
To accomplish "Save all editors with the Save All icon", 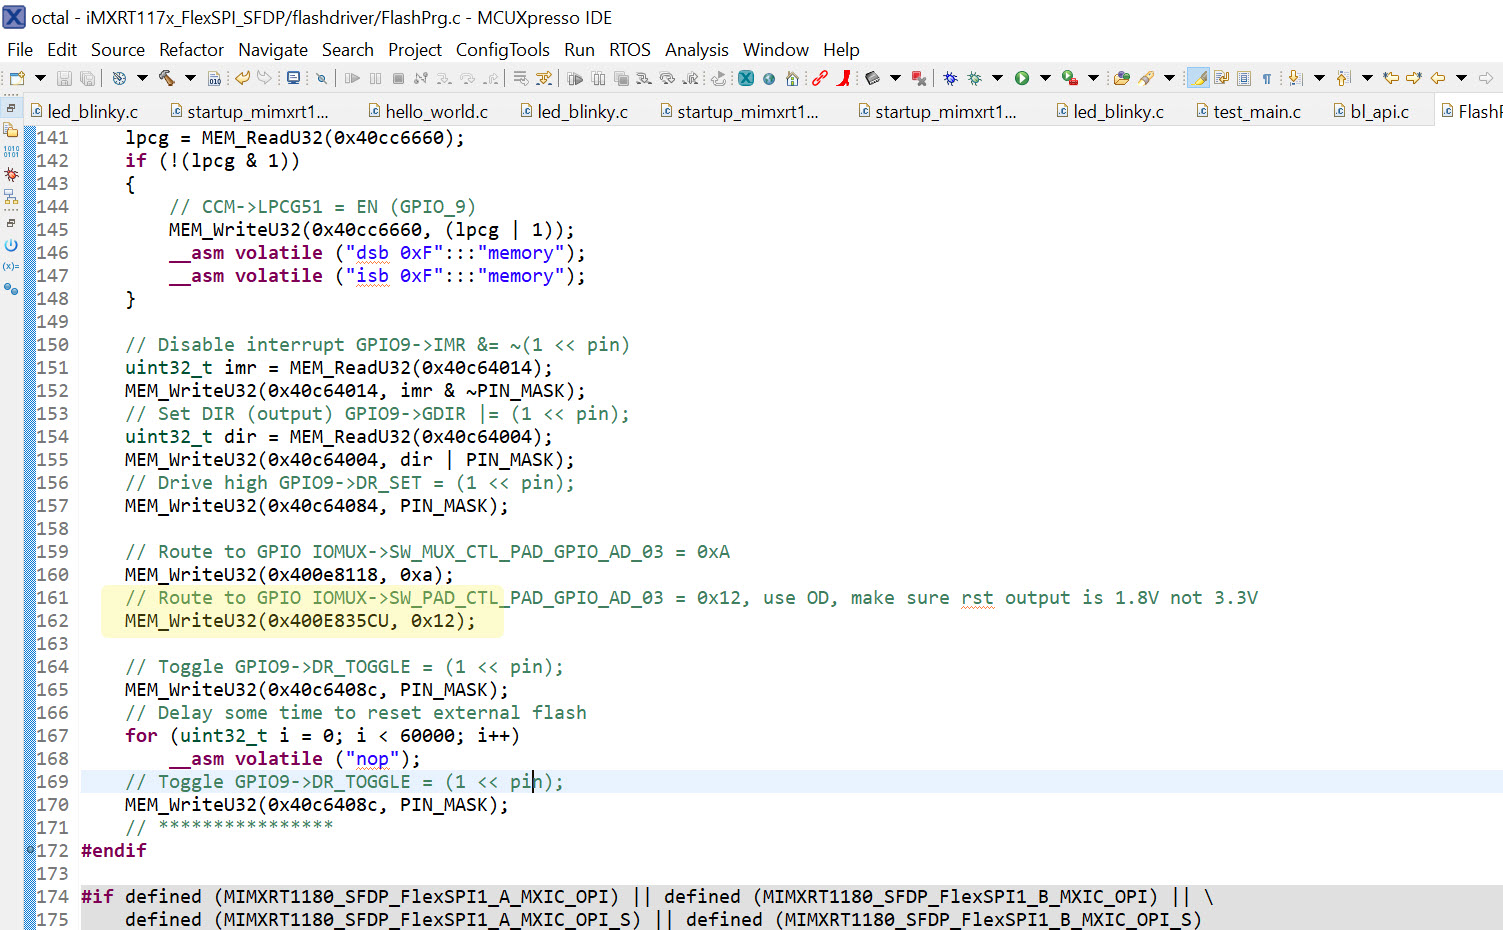I will pos(86,78).
